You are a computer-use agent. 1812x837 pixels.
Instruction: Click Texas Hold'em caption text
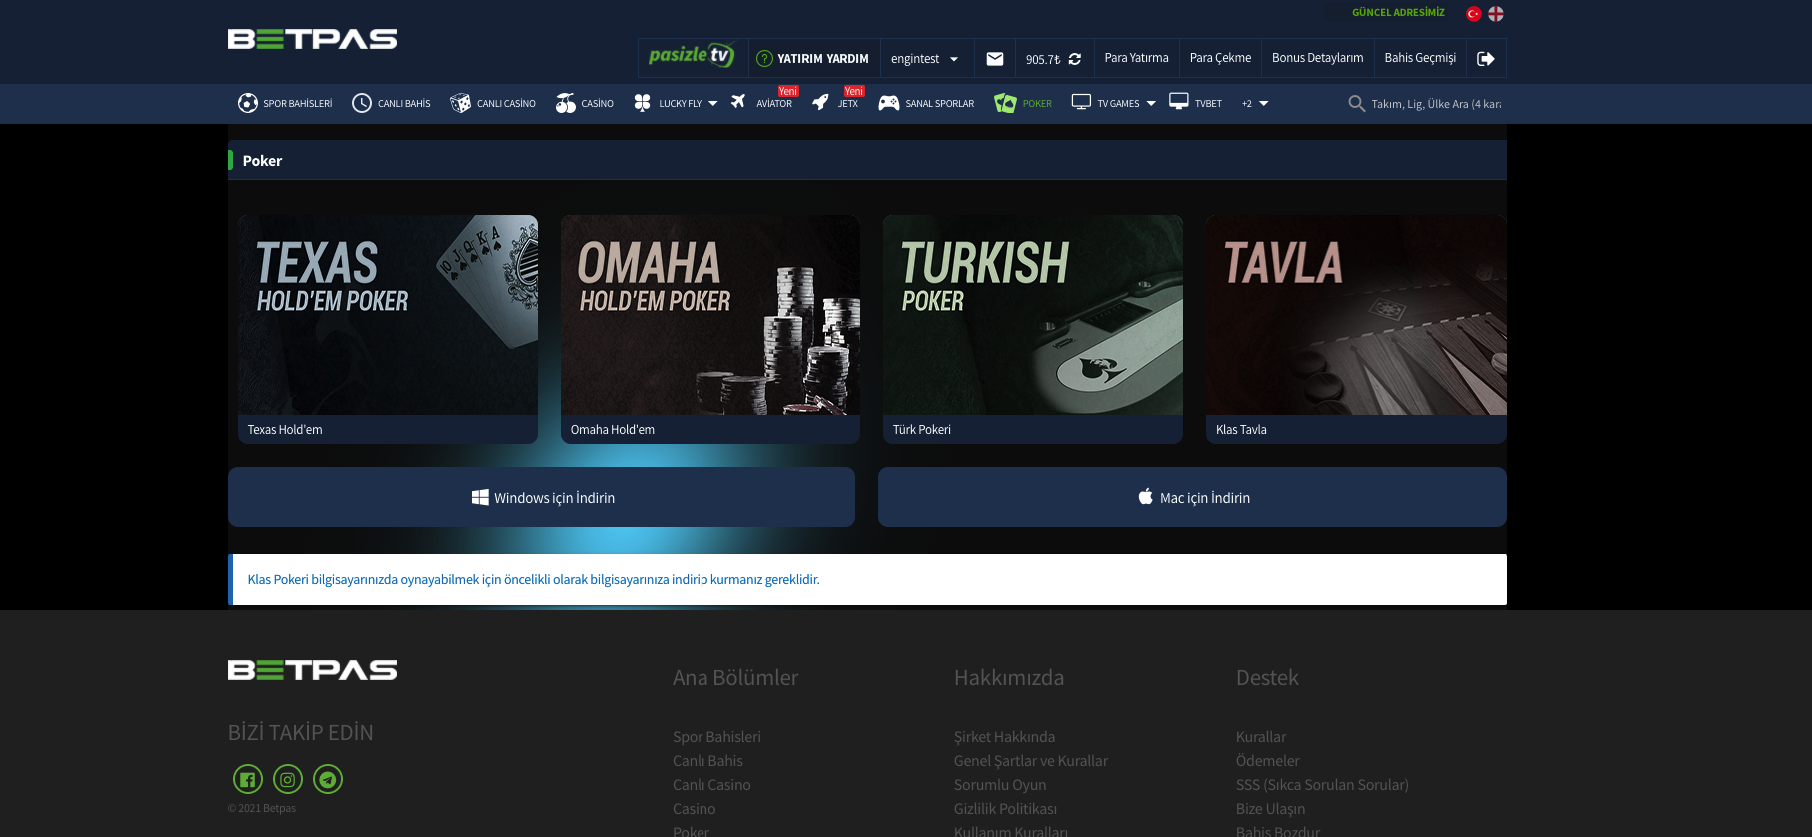pyautogui.click(x=285, y=430)
